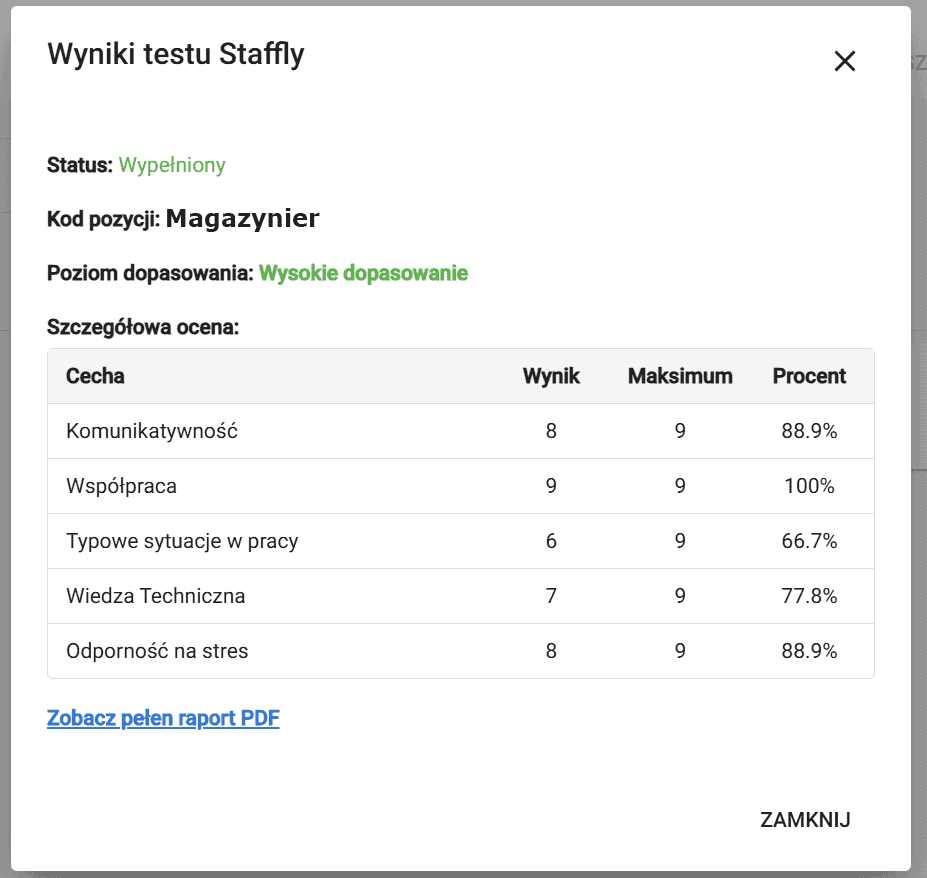This screenshot has width=927, height=878.
Task: Click the Maksimum column header
Action: tap(680, 376)
